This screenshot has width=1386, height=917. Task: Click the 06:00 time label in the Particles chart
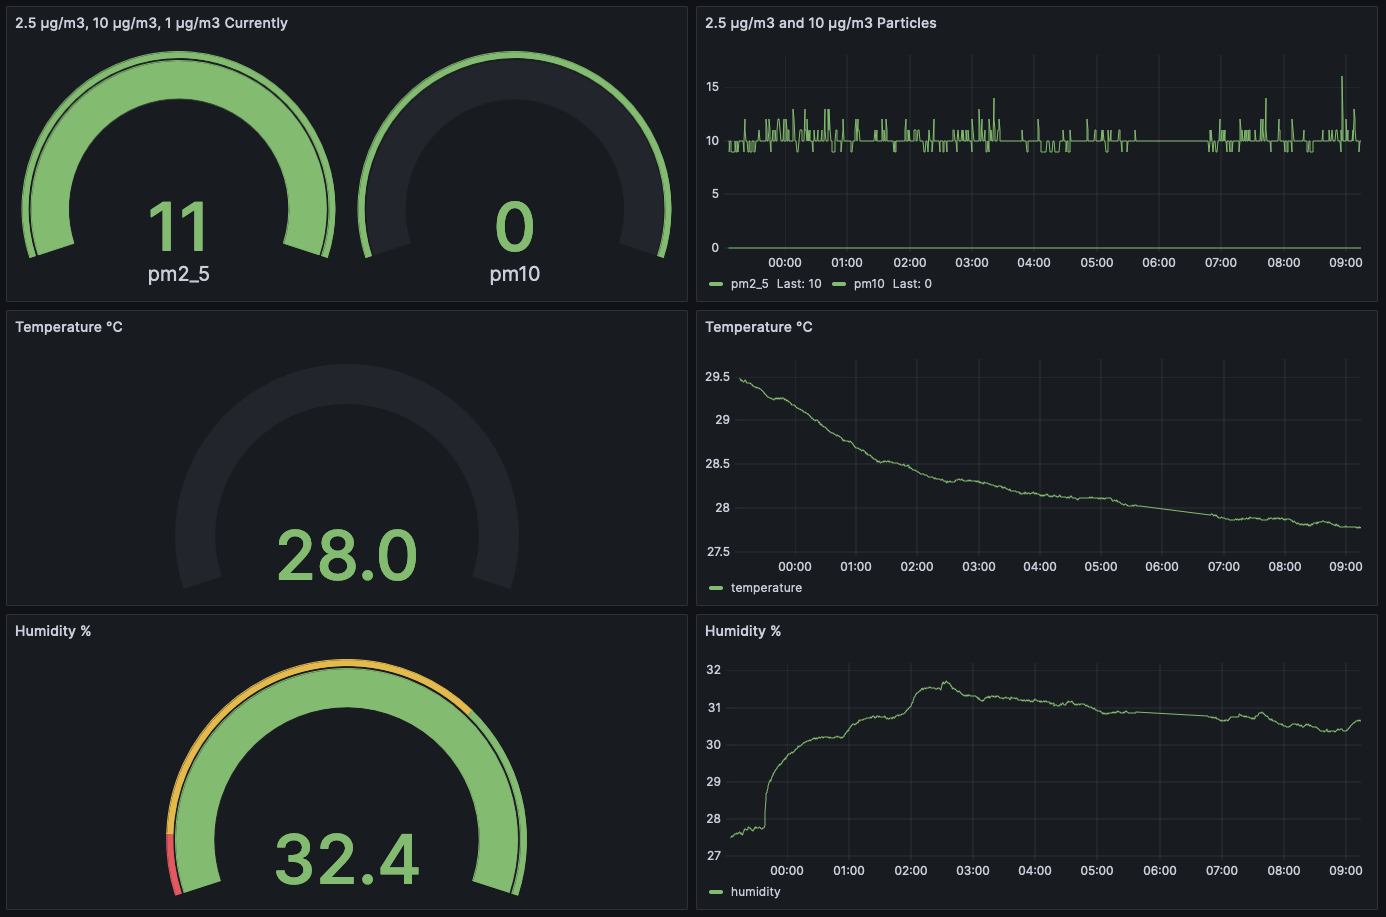[1159, 263]
